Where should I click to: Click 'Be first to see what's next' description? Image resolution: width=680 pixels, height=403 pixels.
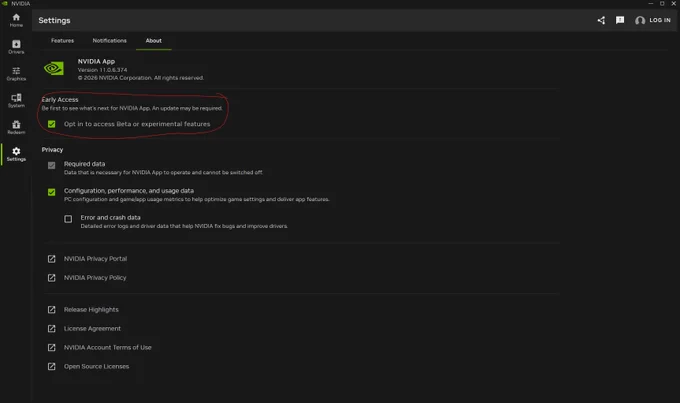coord(132,108)
